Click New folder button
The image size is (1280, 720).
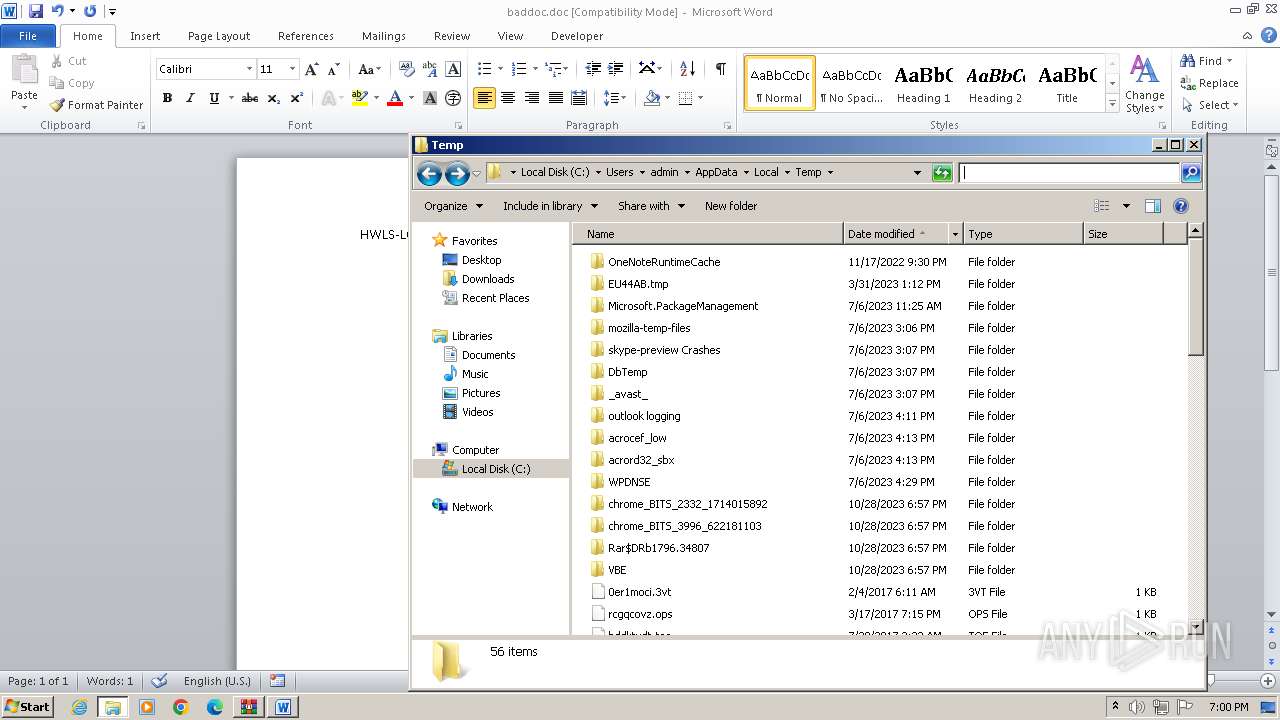tap(731, 206)
